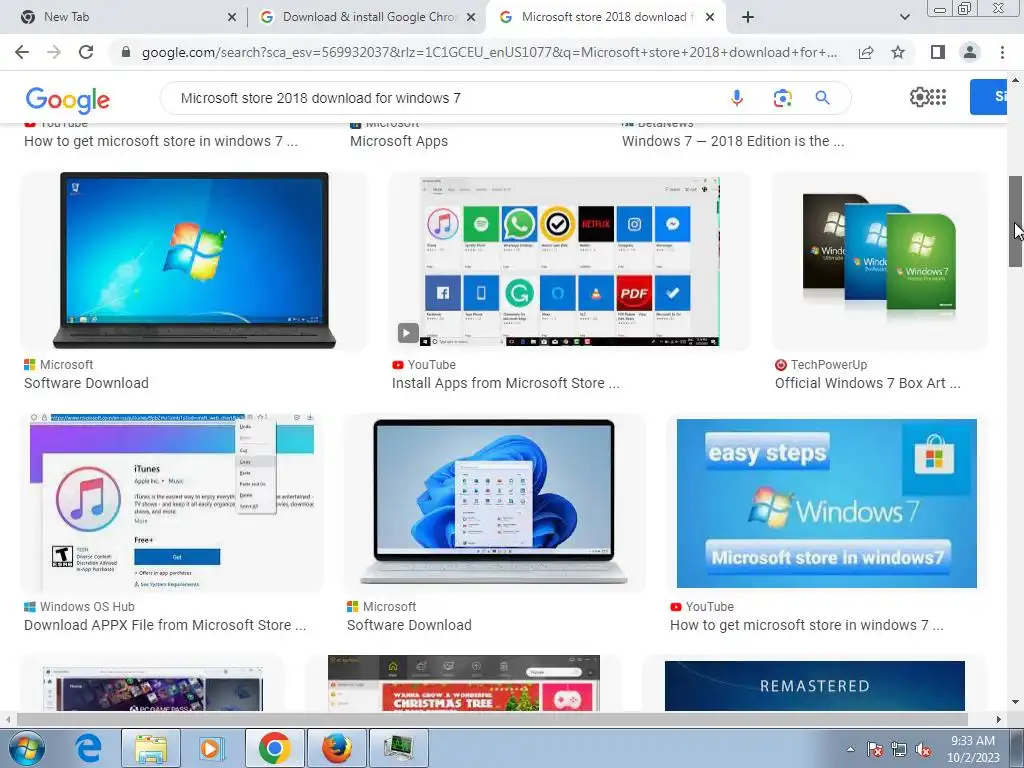Select the Microsoft store 2018 download tab
Screen dimensions: 1024x768
605,17
